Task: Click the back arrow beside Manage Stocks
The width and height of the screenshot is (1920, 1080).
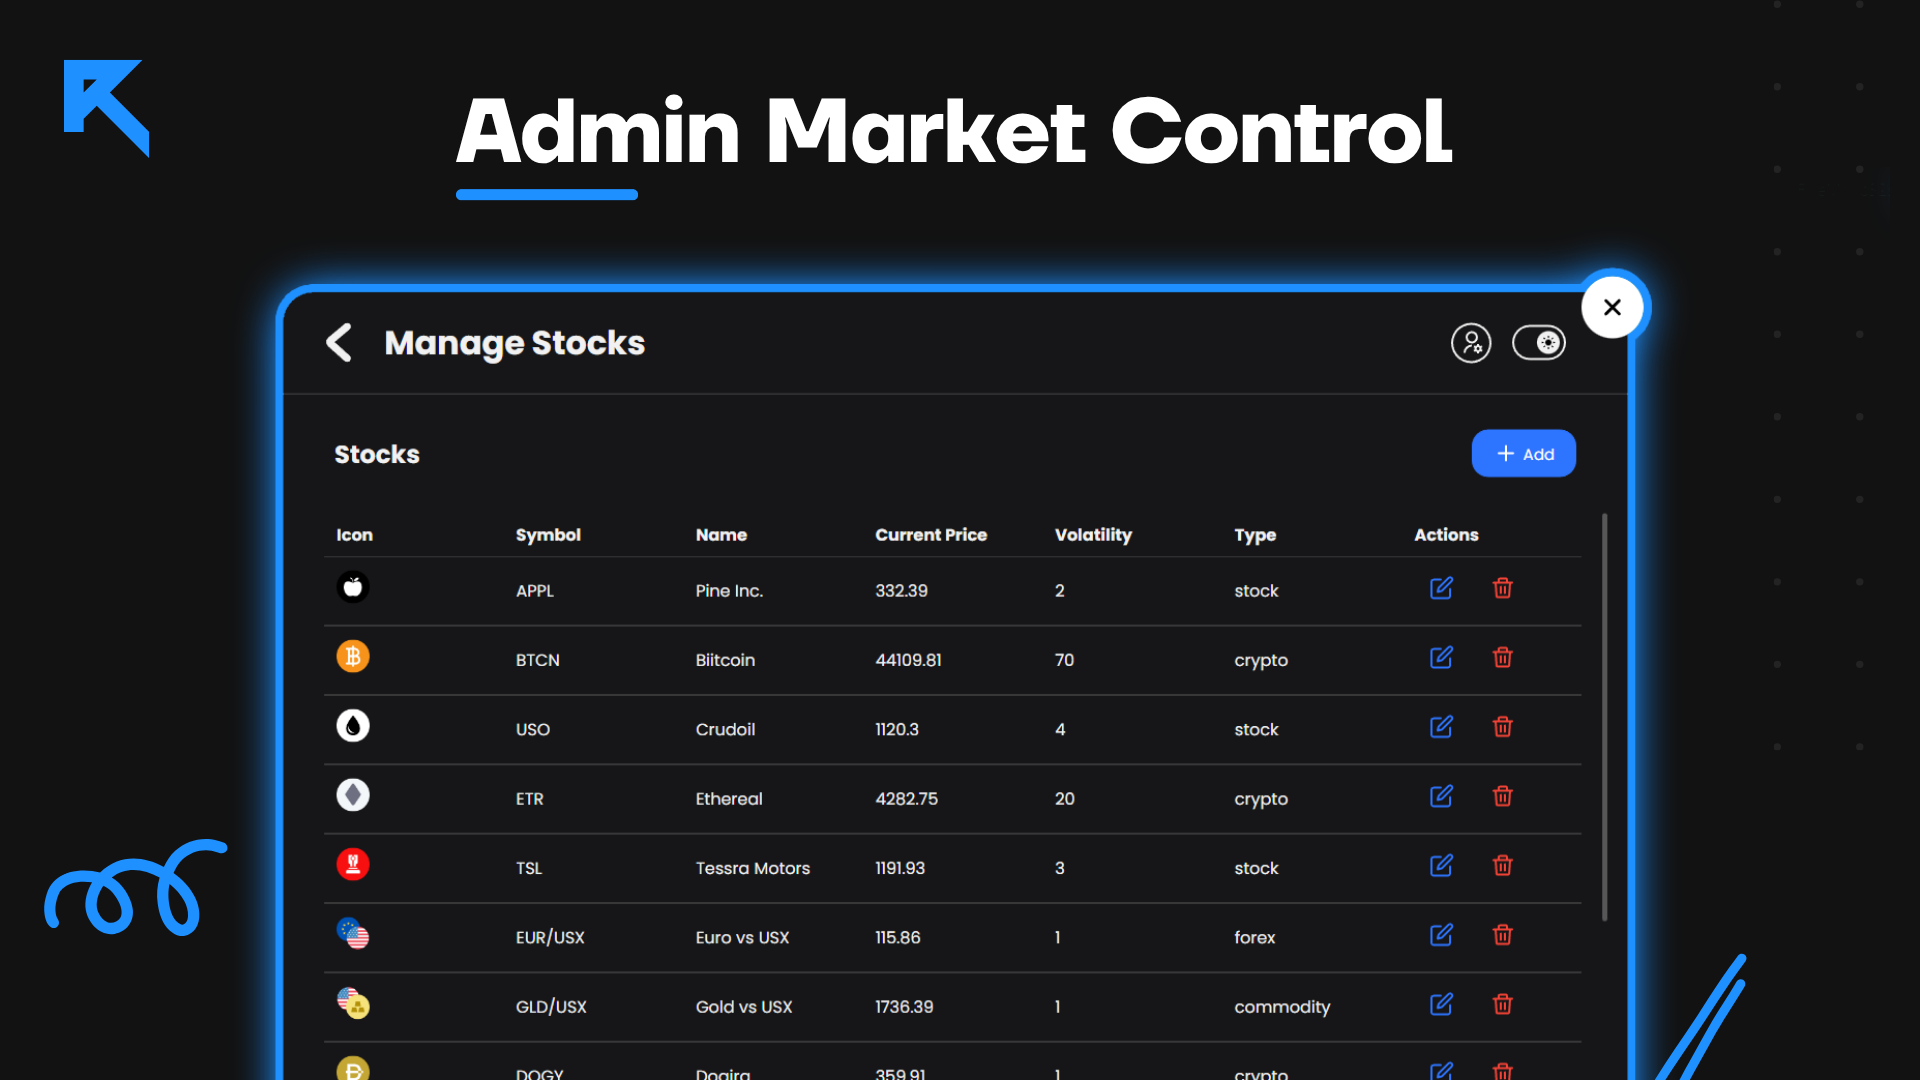Action: [339, 342]
